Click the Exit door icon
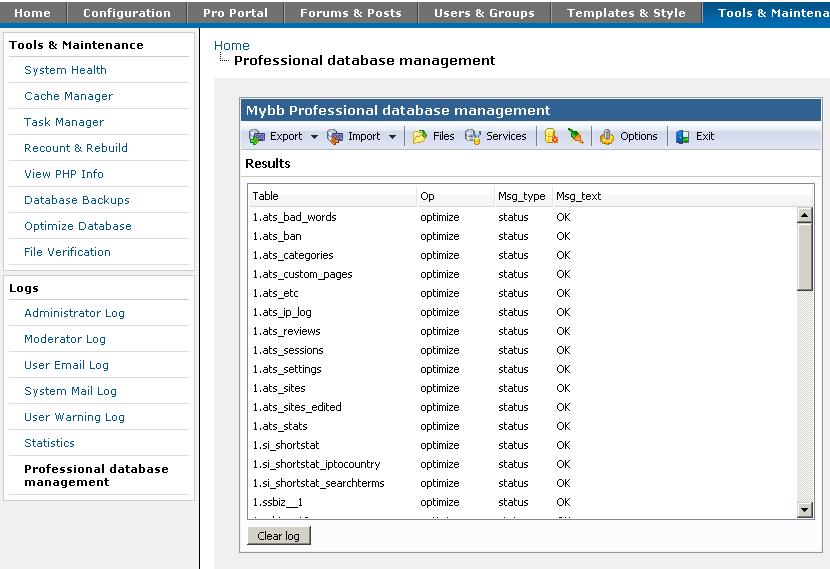The width and height of the screenshot is (830, 569). pos(683,137)
